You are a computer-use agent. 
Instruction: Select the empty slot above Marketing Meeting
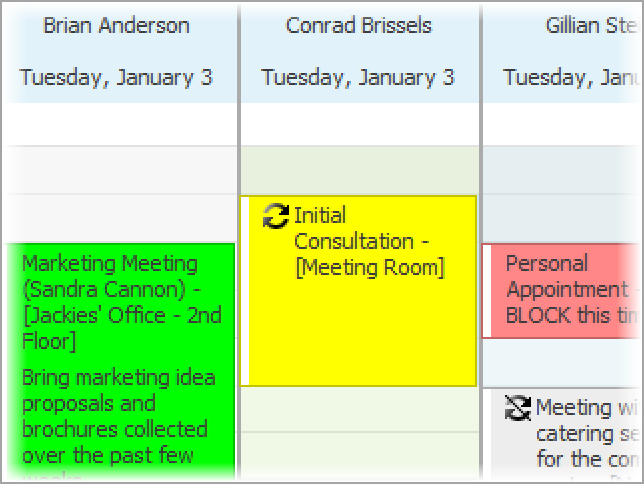pos(121,218)
